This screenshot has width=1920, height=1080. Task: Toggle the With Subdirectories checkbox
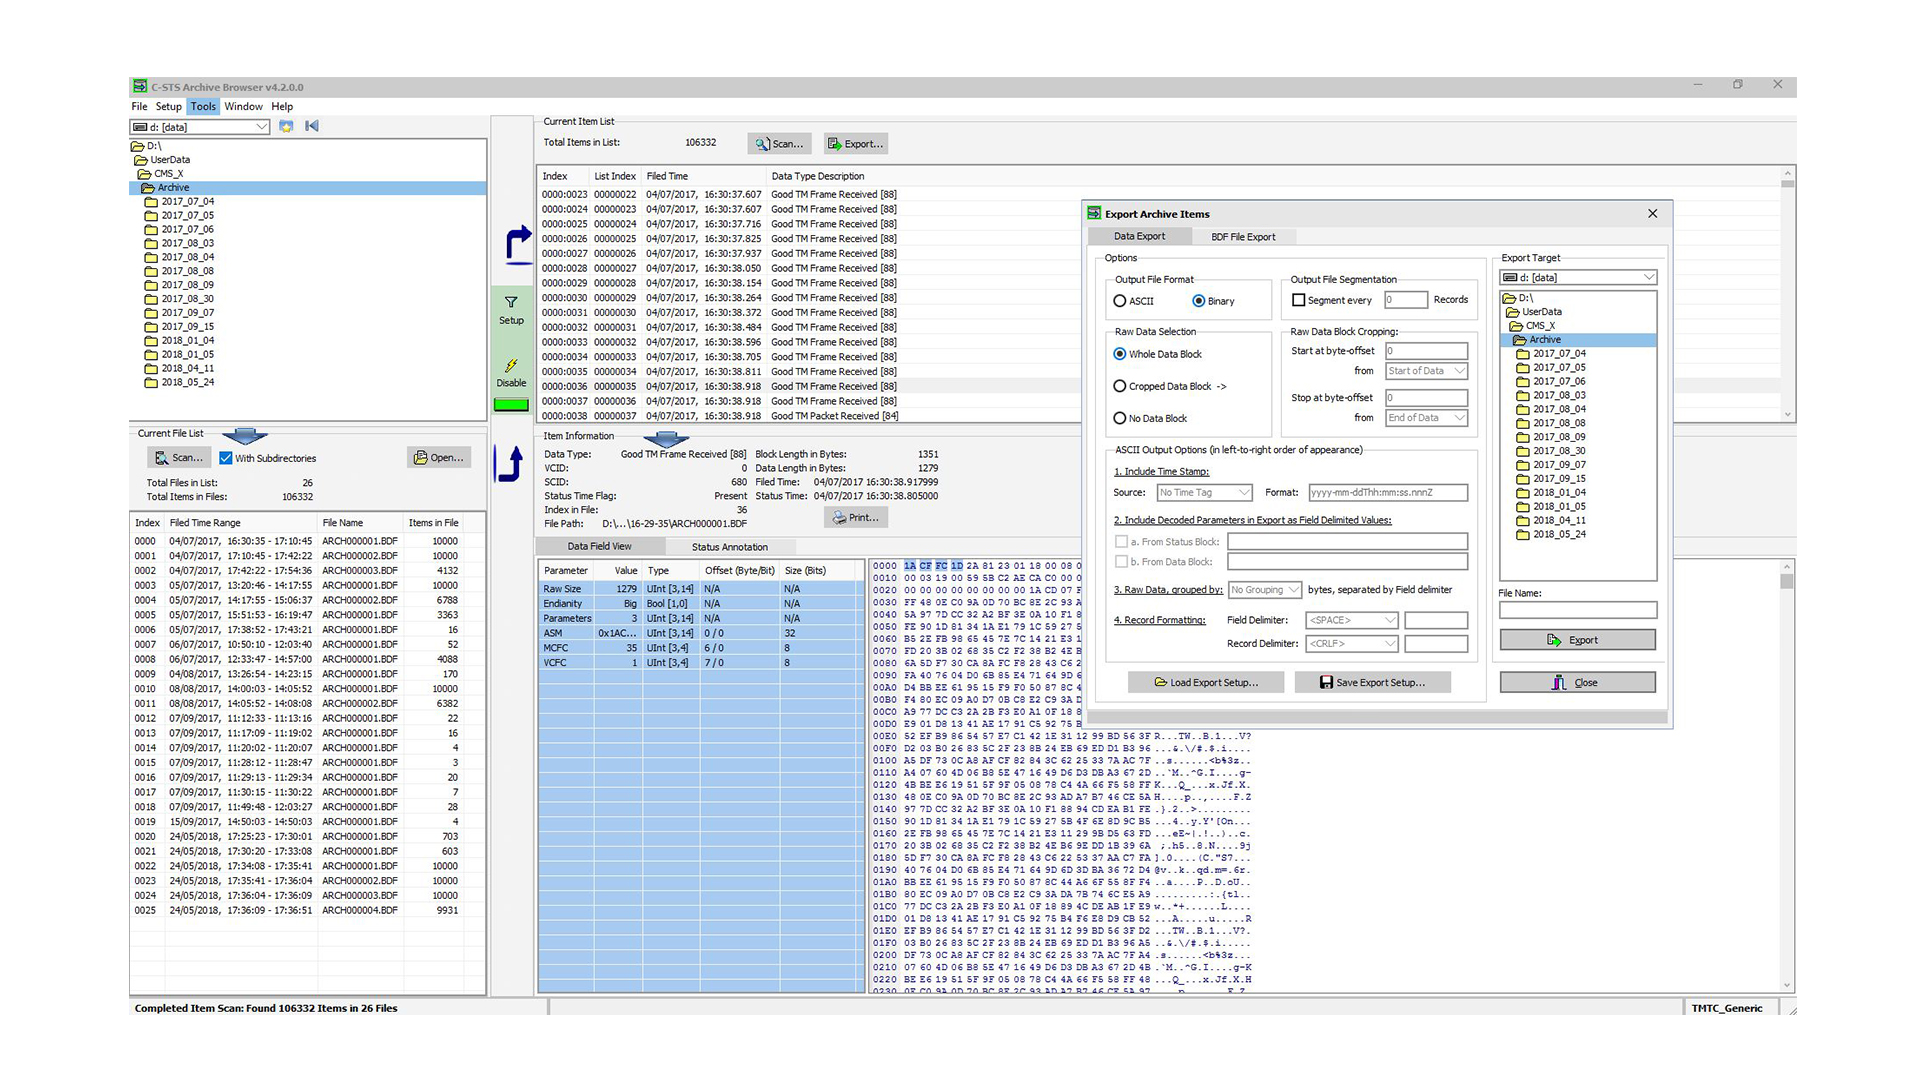[x=226, y=458]
